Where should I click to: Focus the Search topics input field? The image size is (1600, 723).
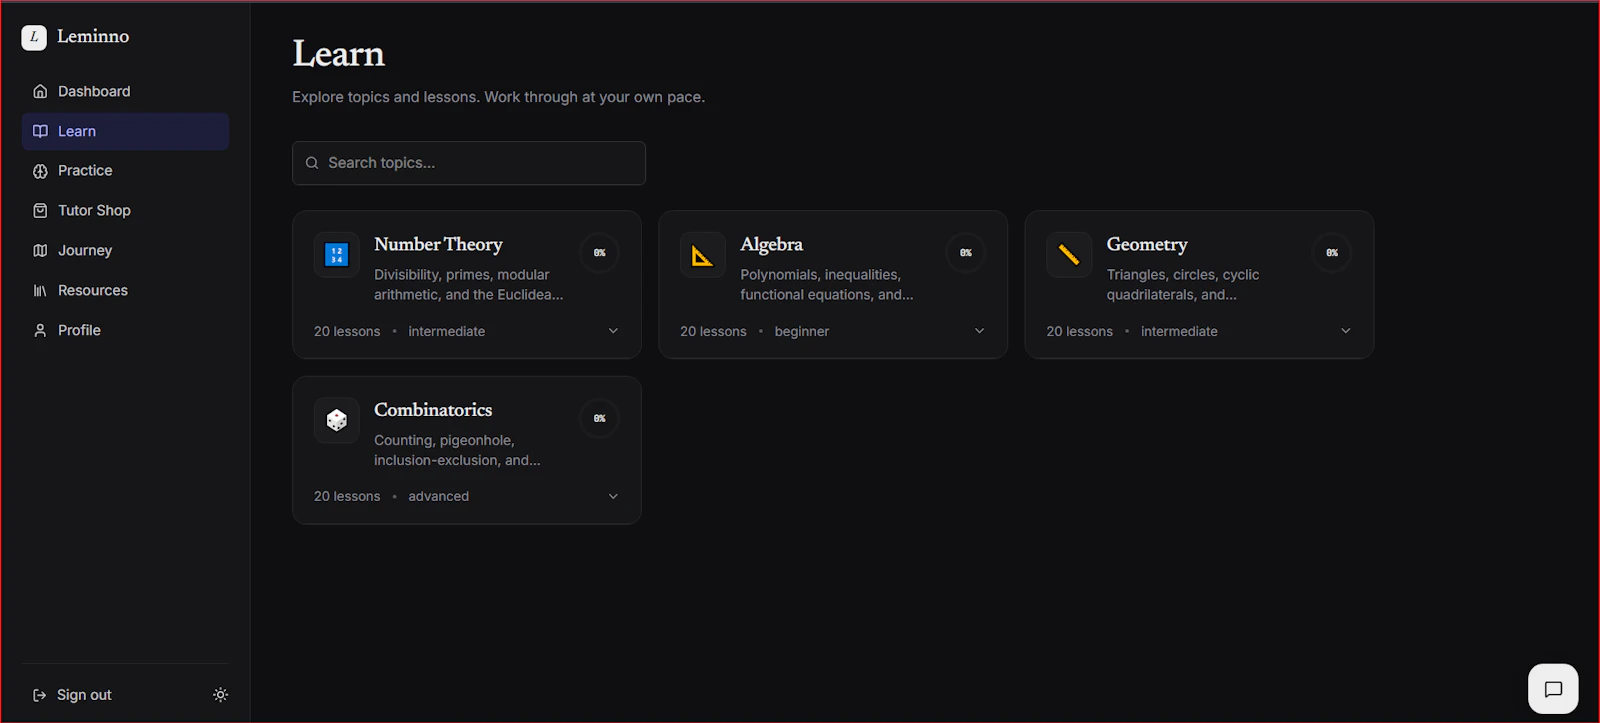pos(469,163)
